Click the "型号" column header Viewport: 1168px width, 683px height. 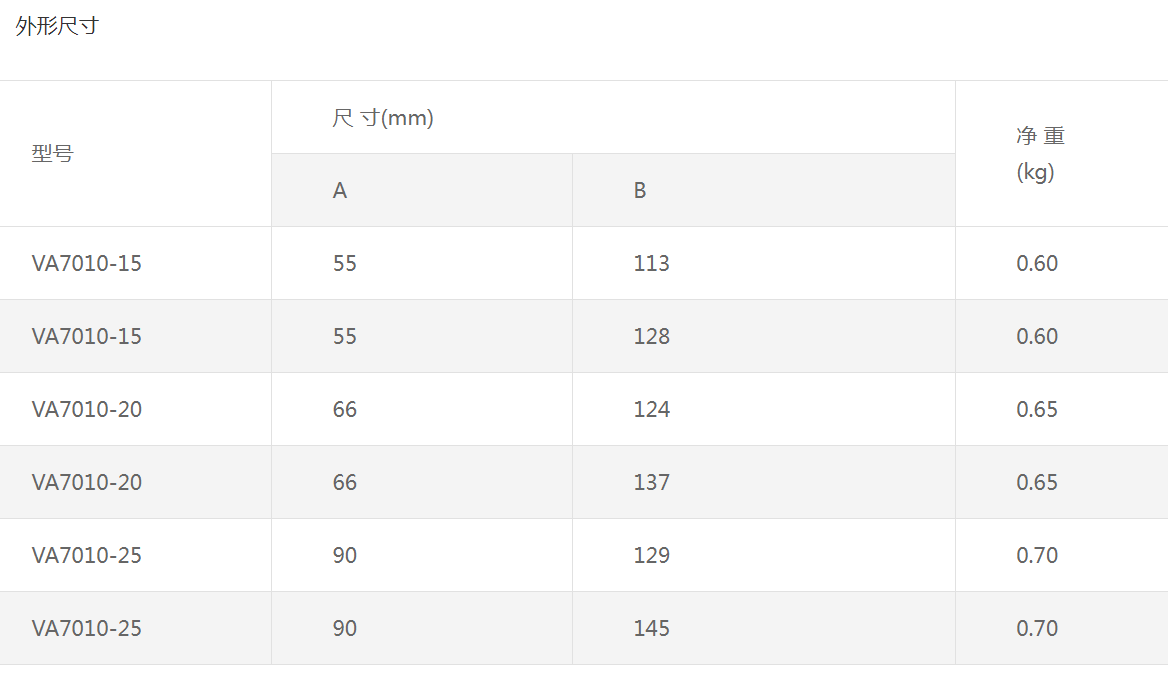52,154
